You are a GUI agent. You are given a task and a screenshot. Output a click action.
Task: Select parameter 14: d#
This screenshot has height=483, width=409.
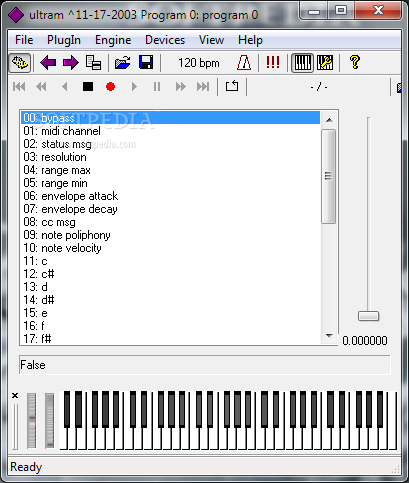[170, 300]
